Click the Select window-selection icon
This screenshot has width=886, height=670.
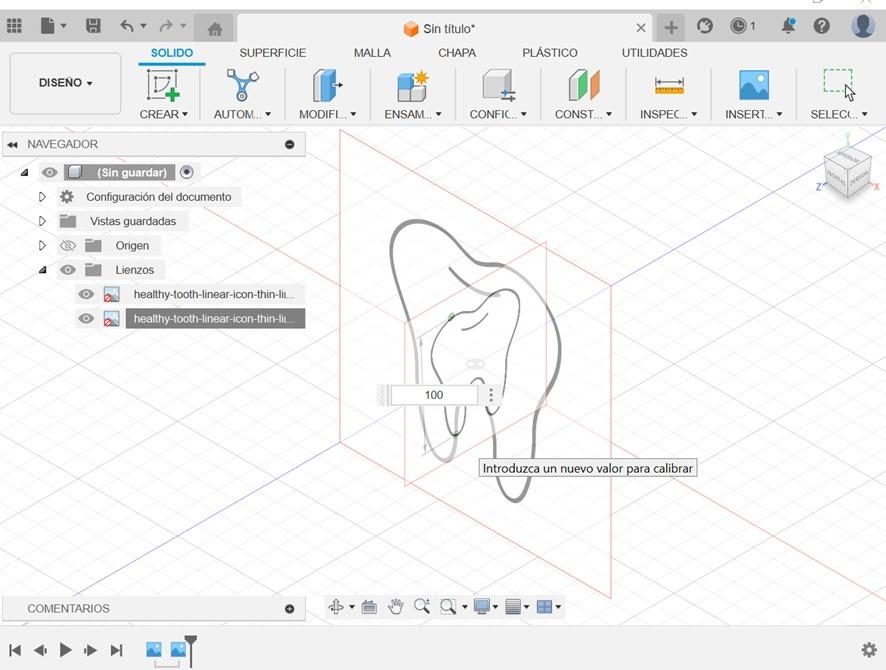[x=839, y=85]
